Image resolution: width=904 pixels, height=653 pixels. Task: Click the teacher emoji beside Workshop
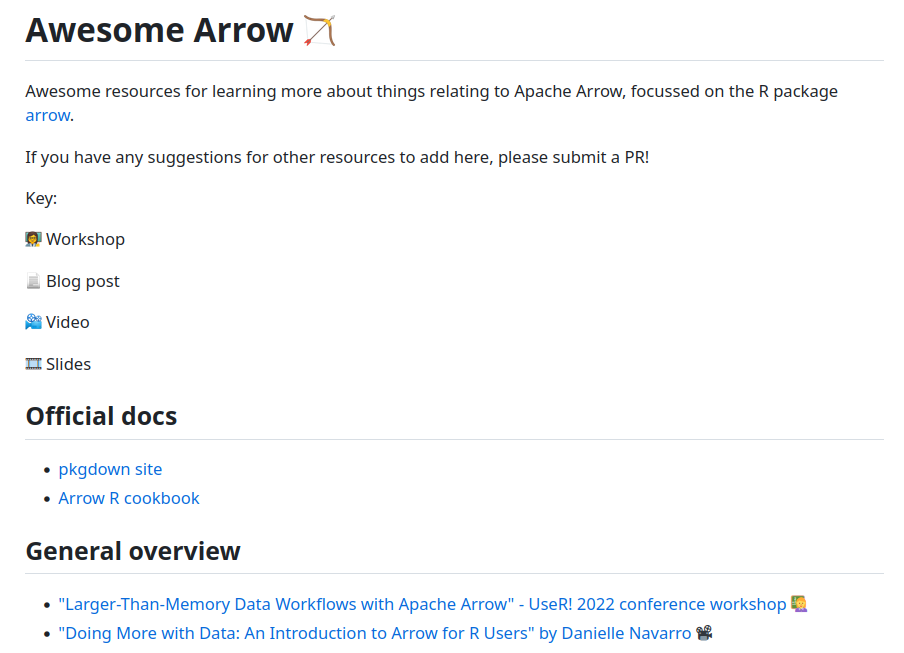point(34,240)
